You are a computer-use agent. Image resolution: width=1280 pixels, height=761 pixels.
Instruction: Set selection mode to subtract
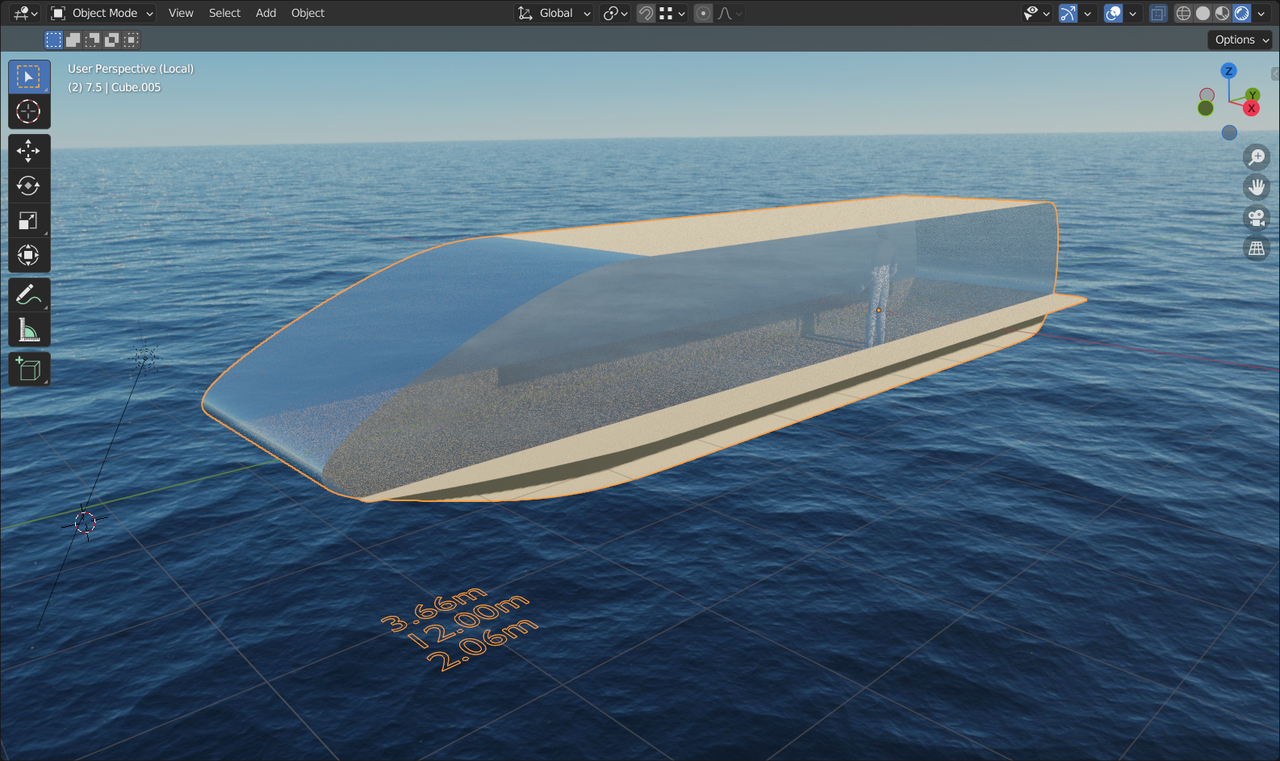coord(92,40)
